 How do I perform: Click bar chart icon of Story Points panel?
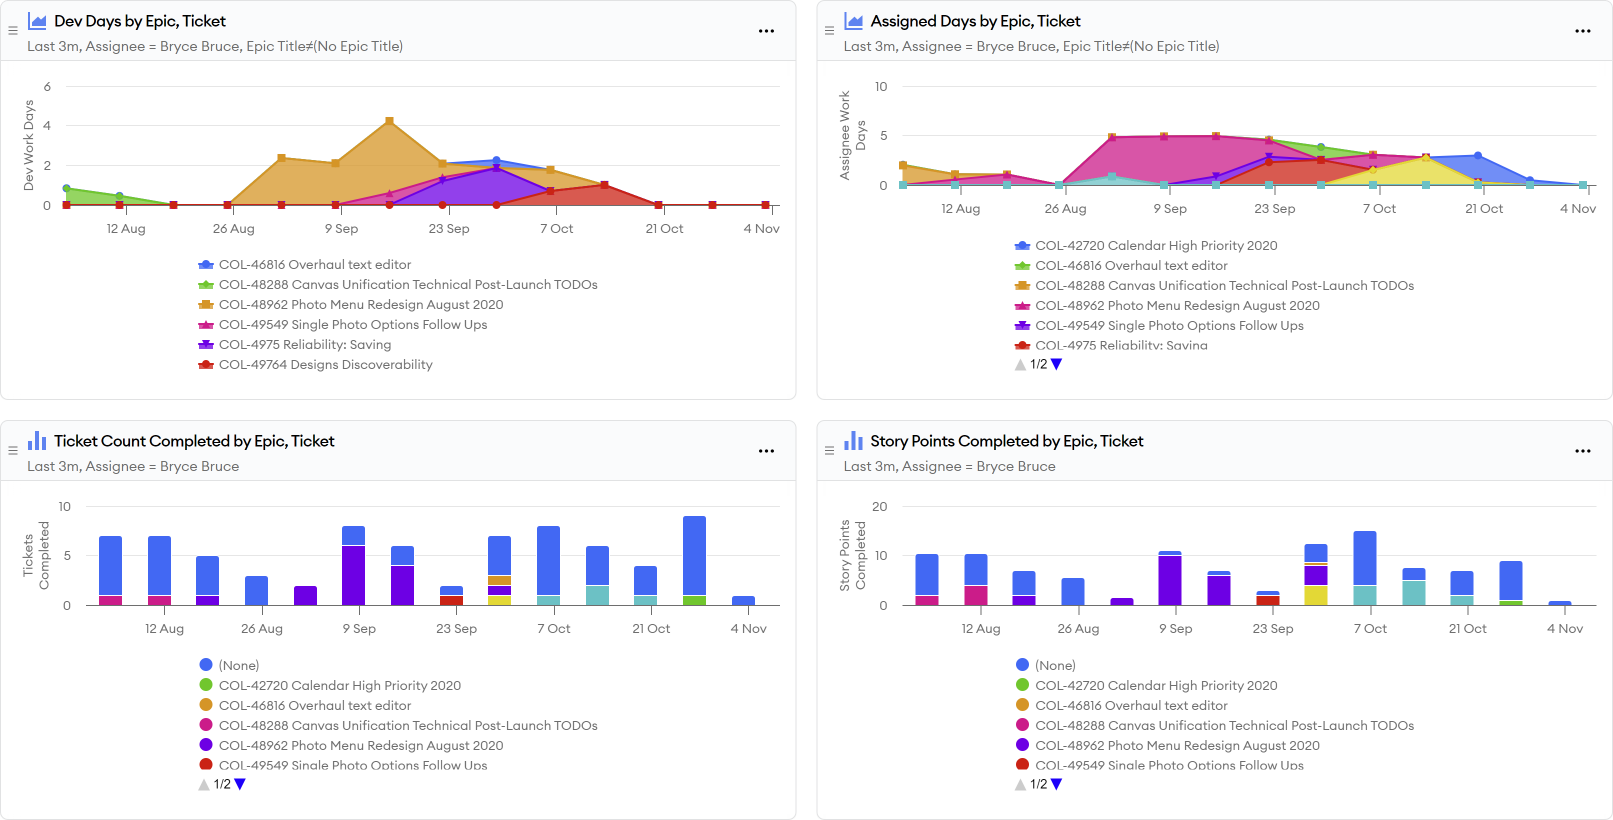853,441
